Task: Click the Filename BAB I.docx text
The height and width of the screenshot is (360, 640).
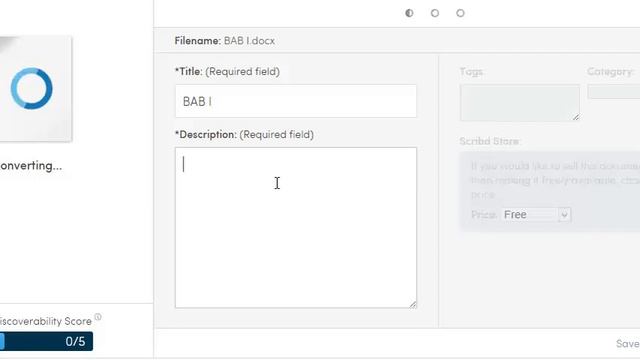Action: (x=224, y=41)
